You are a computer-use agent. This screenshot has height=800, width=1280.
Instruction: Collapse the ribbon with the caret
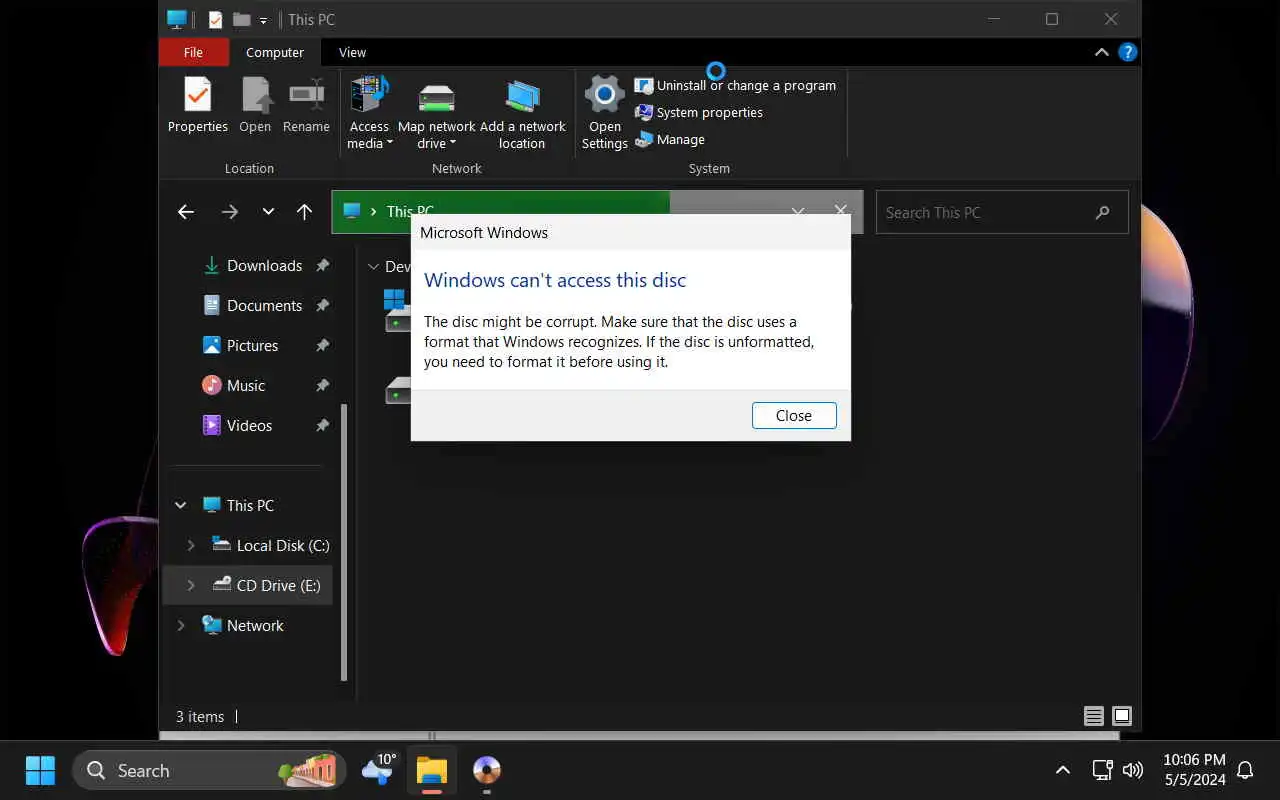click(x=1101, y=52)
